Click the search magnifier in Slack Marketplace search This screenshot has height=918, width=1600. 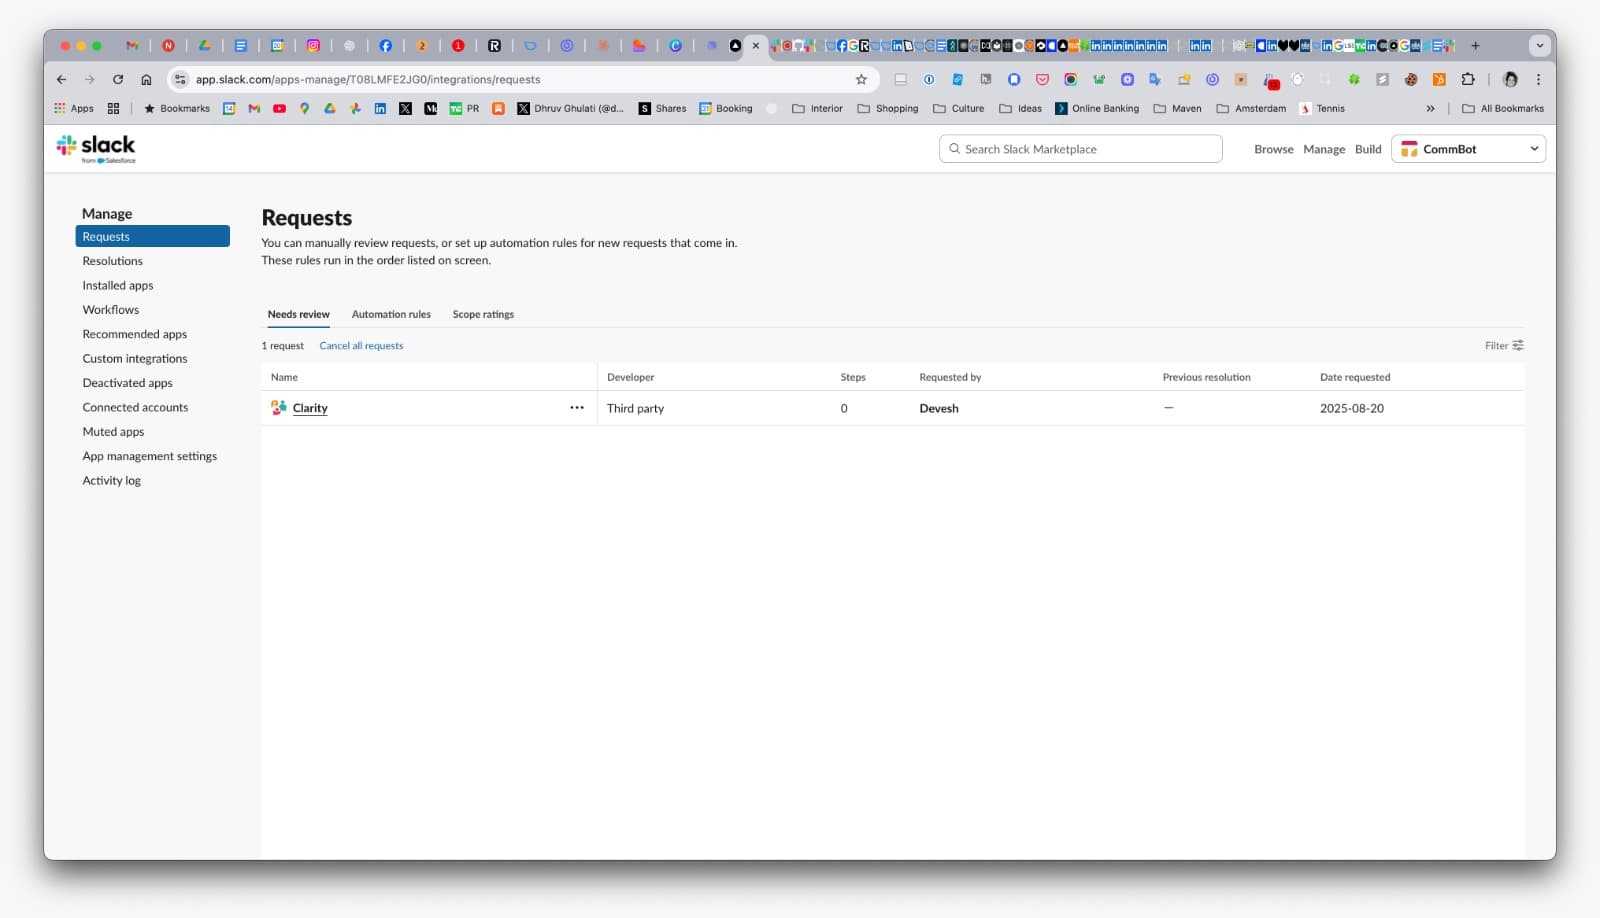954,148
